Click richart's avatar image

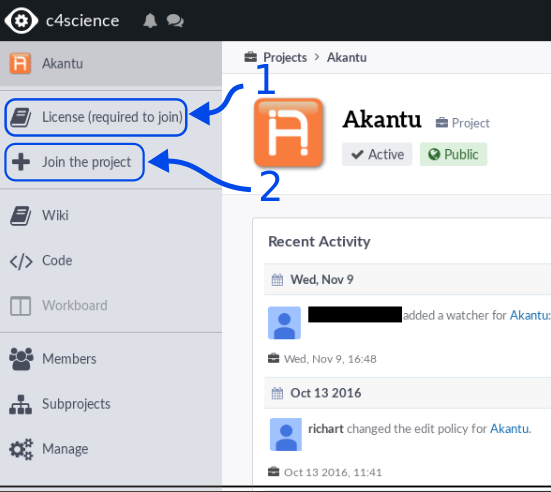[x=286, y=434]
